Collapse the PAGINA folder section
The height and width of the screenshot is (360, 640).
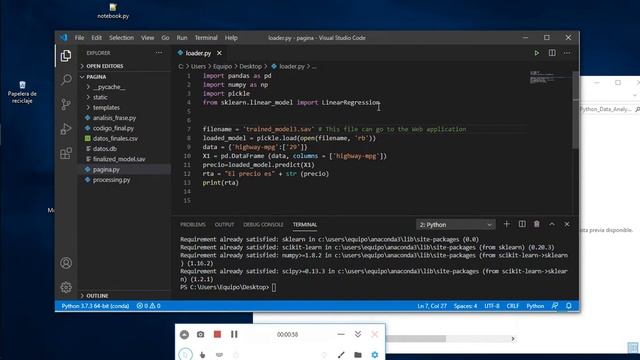[96, 77]
